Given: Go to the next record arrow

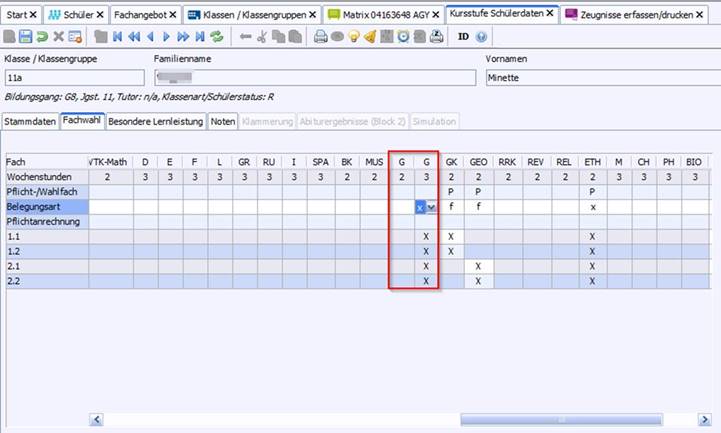Looking at the screenshot, I should [x=167, y=37].
